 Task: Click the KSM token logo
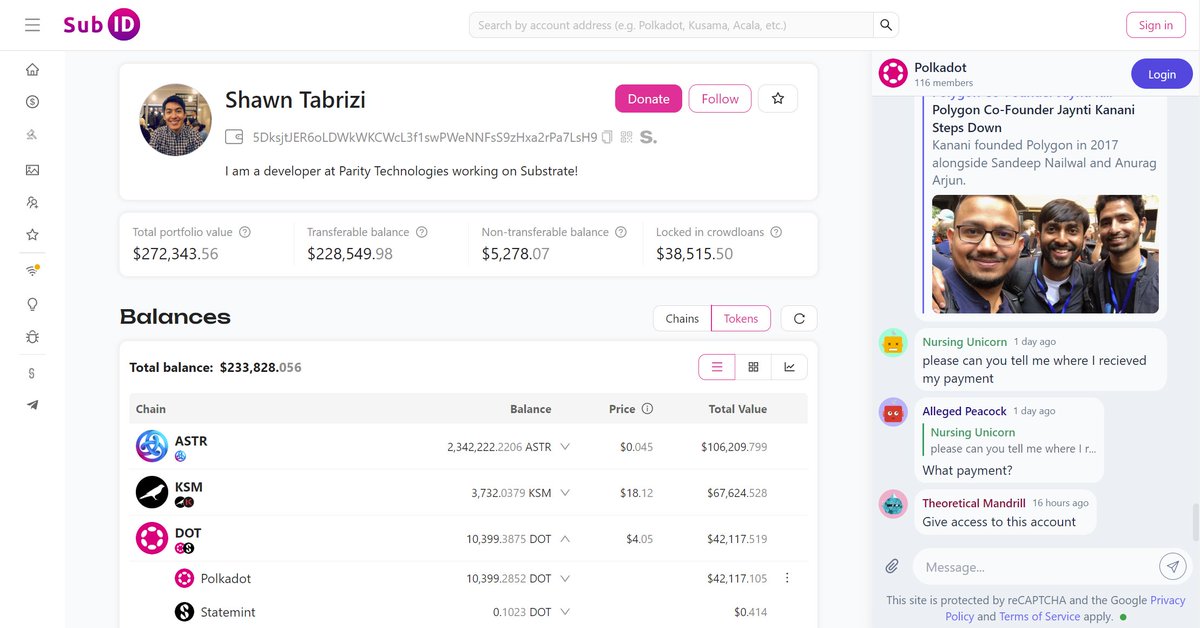coord(152,492)
